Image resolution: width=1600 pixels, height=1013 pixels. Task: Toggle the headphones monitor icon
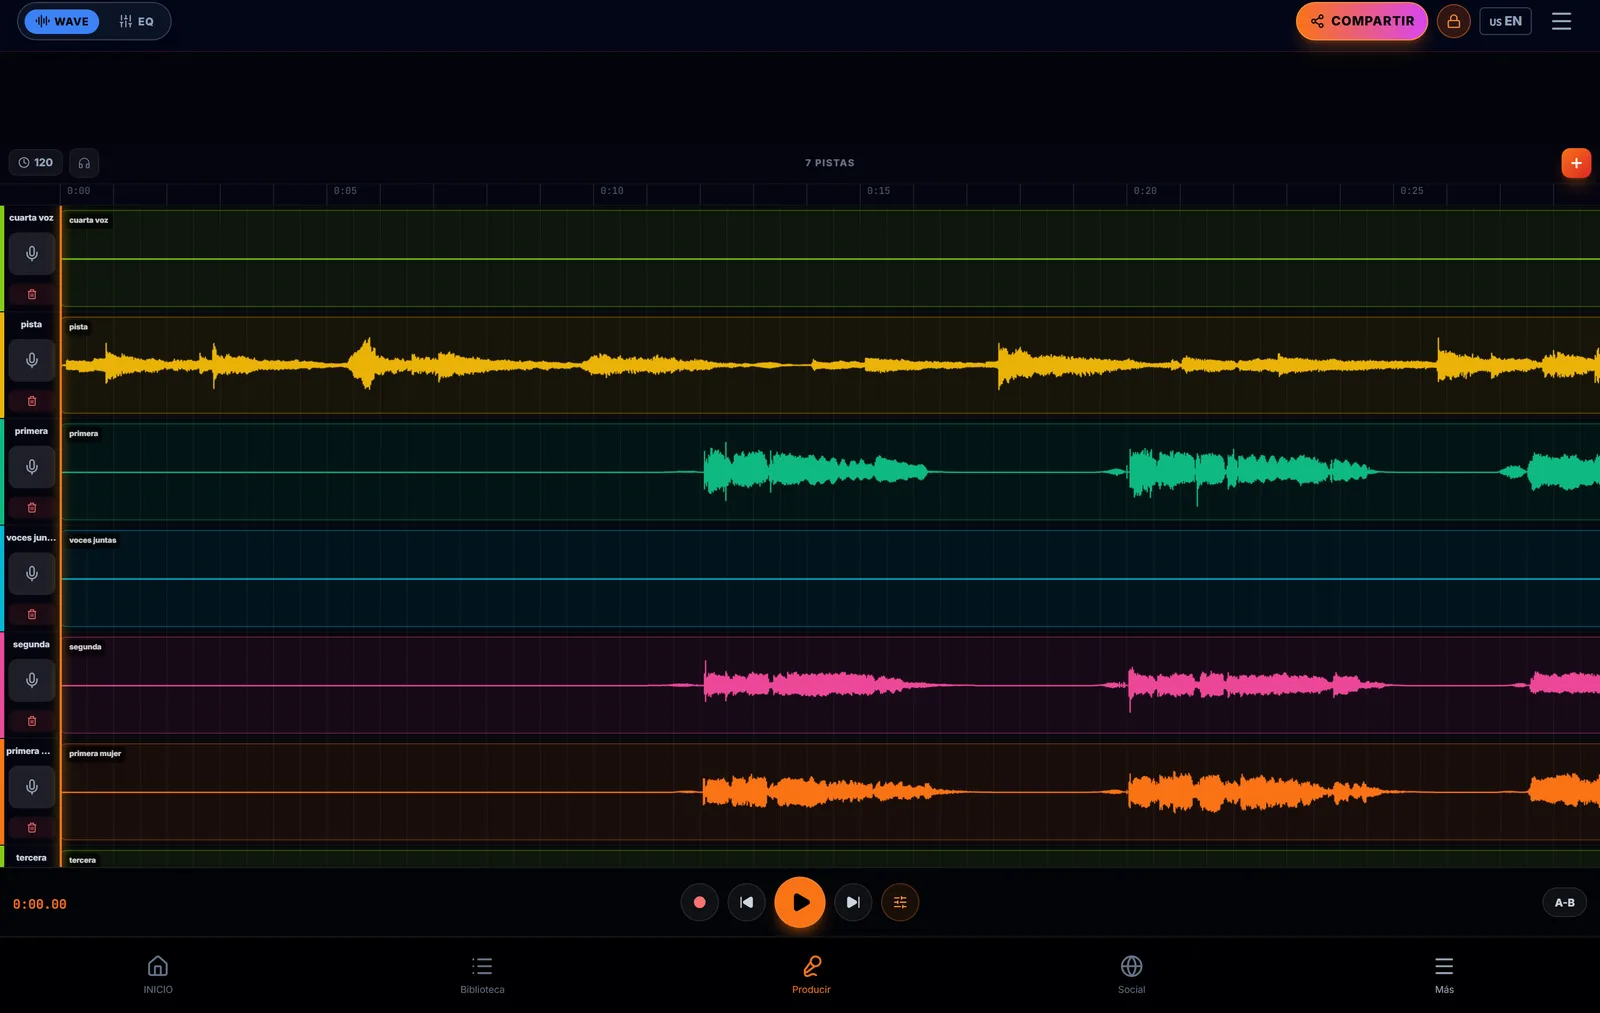[x=84, y=163]
